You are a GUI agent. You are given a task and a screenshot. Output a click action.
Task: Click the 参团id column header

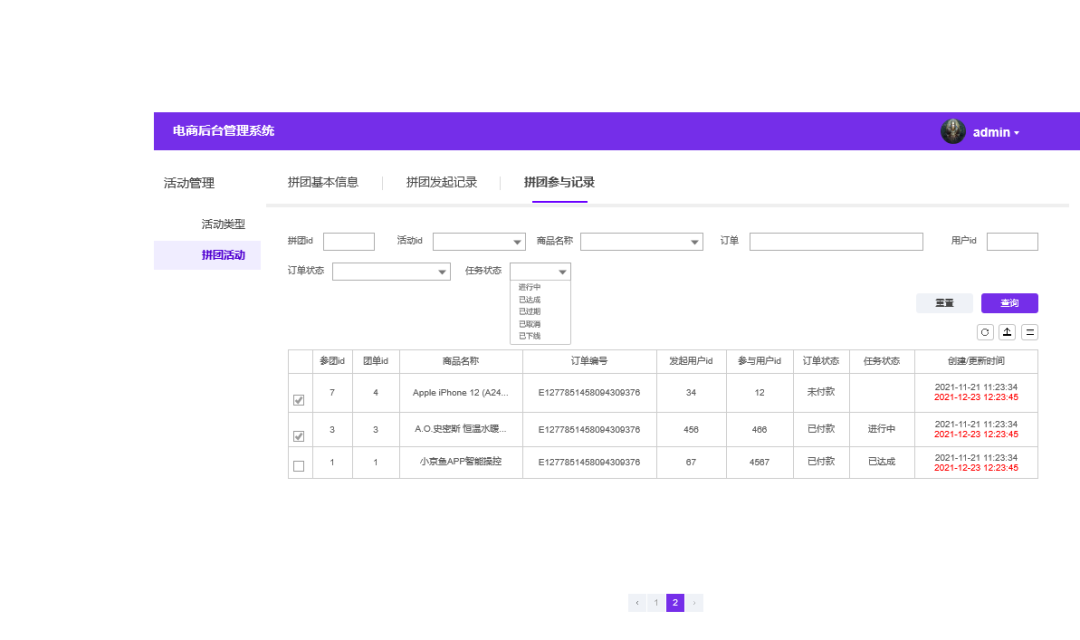(332, 361)
